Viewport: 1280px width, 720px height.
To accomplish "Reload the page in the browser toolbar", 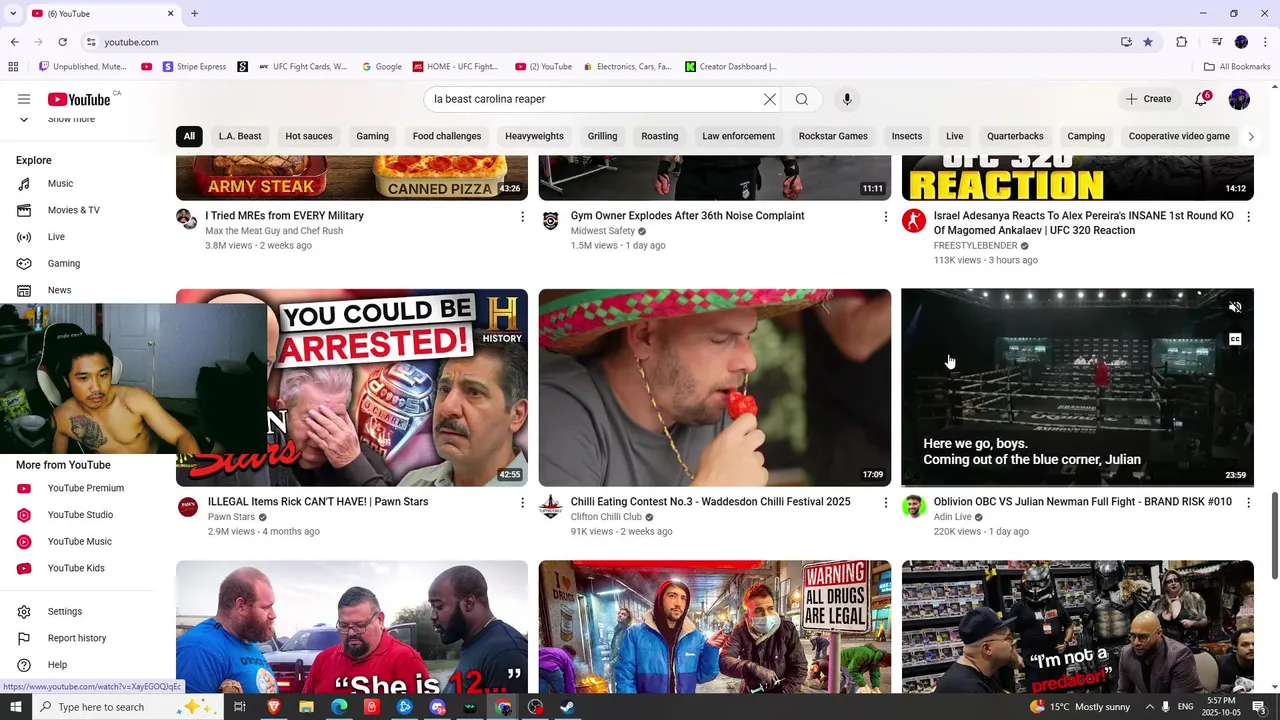I will tap(62, 42).
